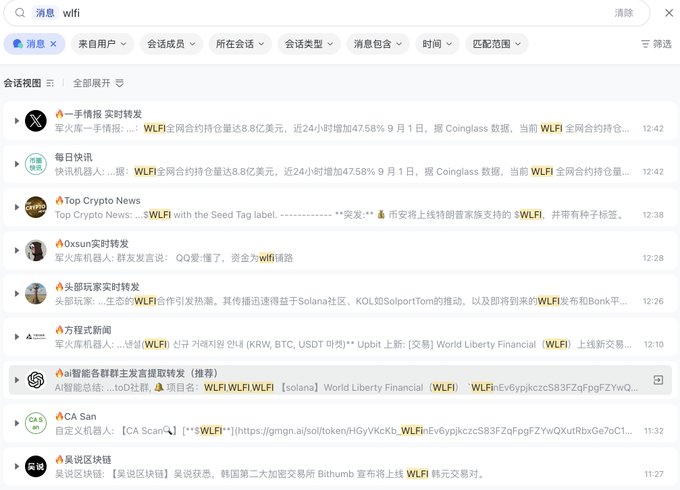This screenshot has width=680, height=490.
Task: Click the 头部玩家实时转发 avatar
Action: [36, 294]
